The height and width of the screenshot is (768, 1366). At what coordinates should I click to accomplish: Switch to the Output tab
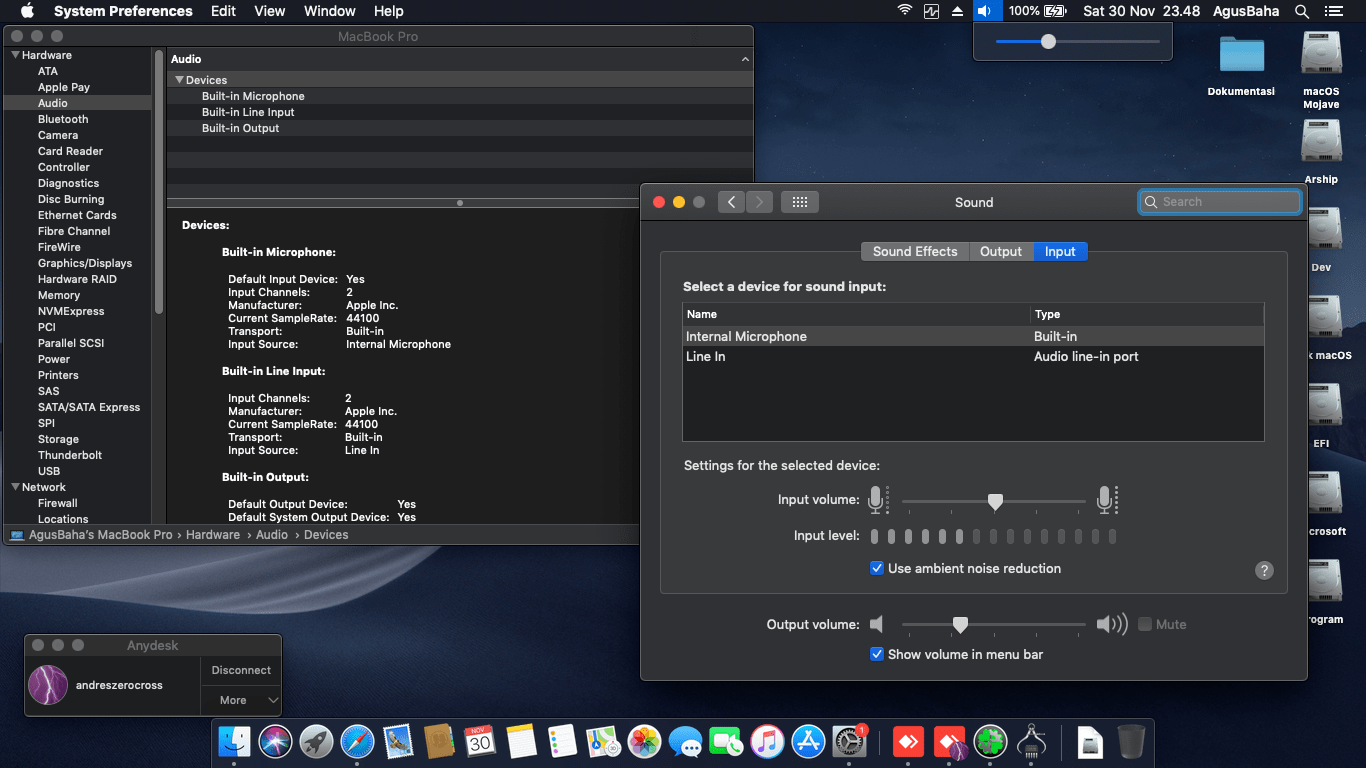point(1001,252)
